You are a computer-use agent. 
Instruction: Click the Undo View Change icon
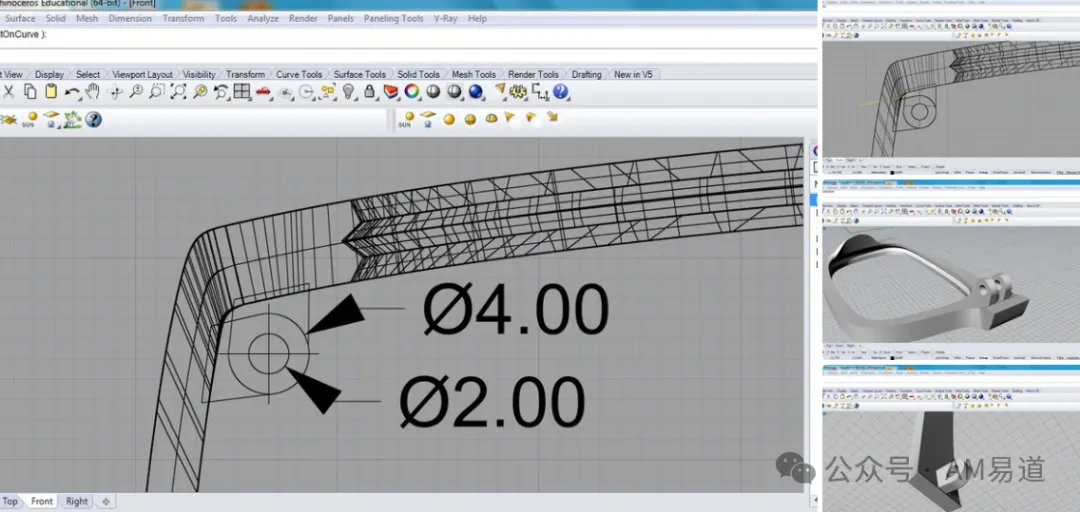[221, 92]
